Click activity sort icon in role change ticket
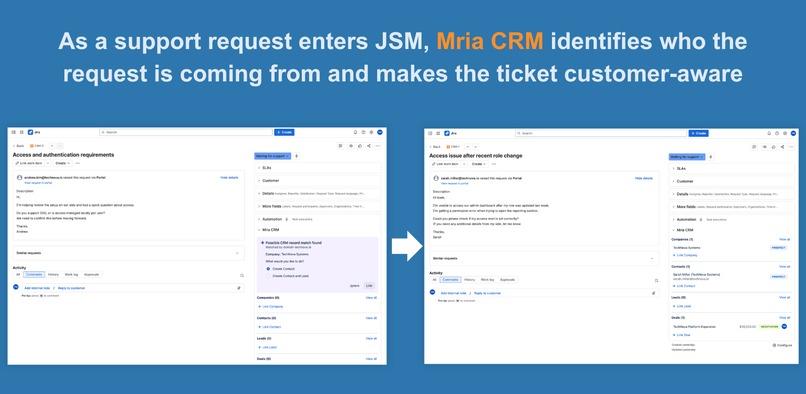This screenshot has height=394, width=806. [656, 280]
